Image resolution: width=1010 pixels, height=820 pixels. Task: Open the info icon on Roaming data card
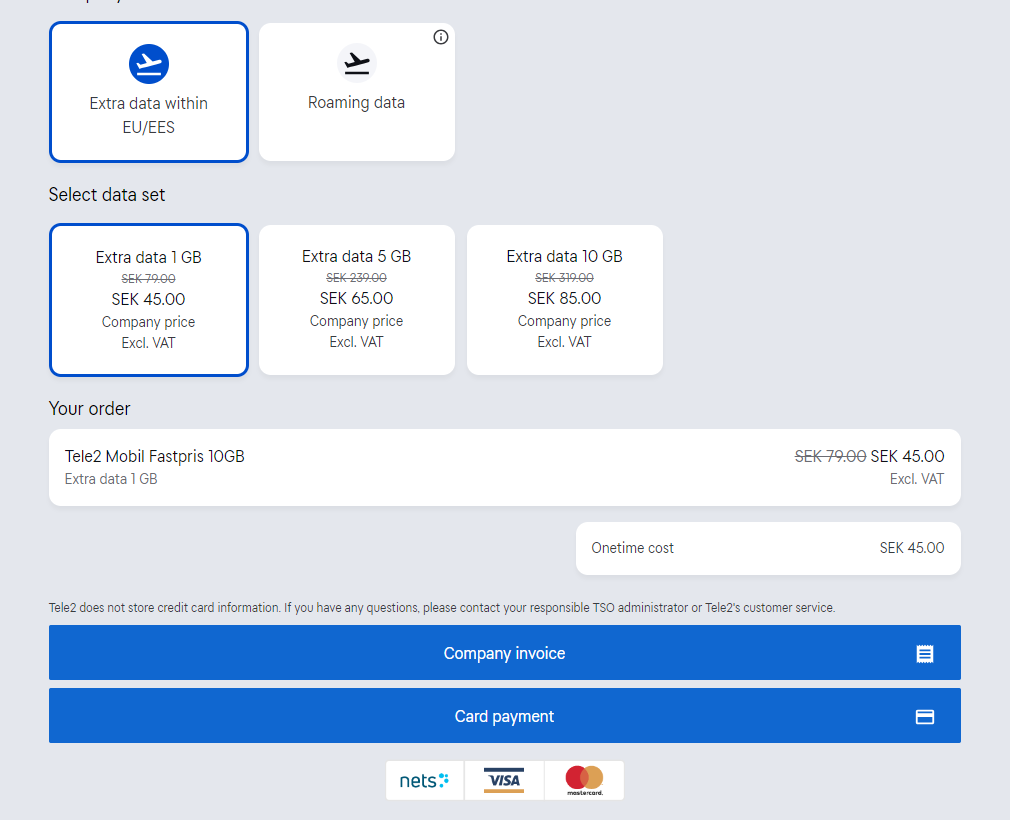coord(441,37)
